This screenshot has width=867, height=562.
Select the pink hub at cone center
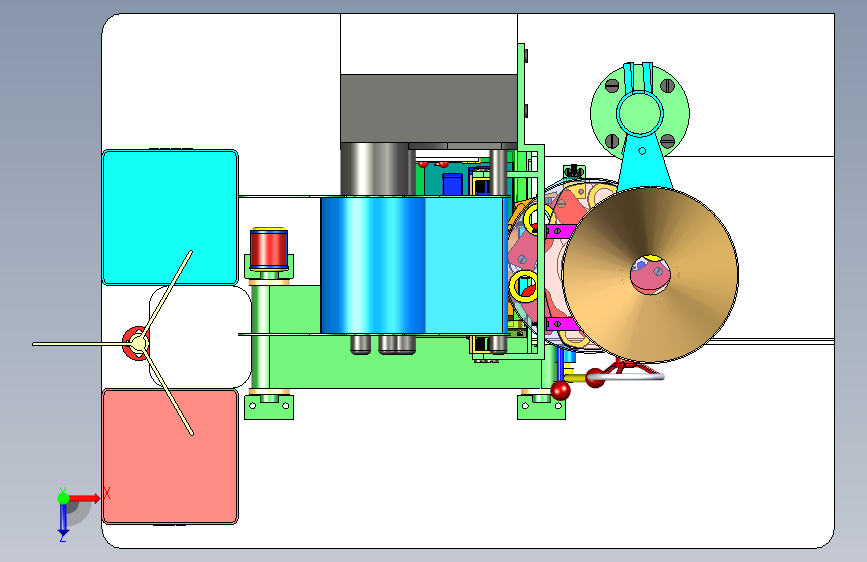[x=650, y=274]
